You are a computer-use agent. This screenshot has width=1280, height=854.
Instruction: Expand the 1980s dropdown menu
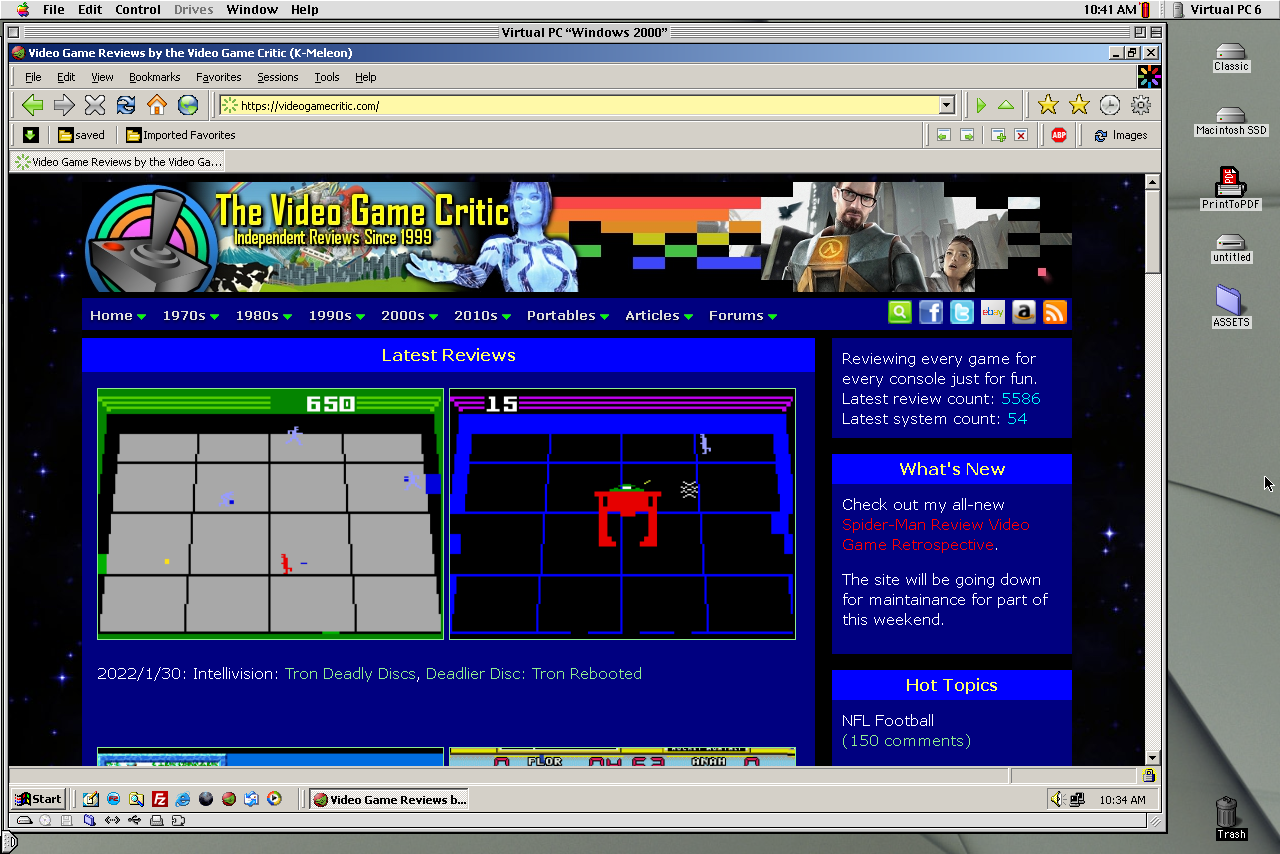point(264,315)
